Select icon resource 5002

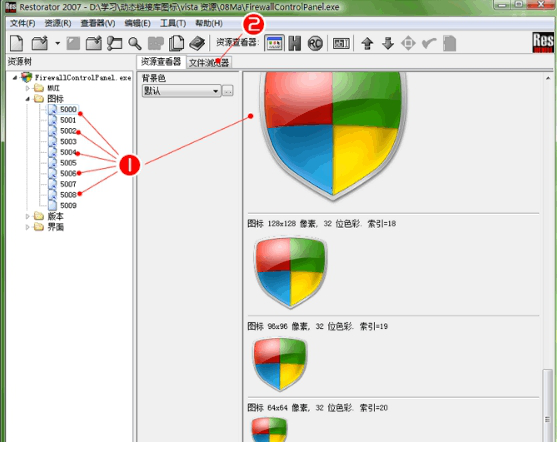(68, 131)
